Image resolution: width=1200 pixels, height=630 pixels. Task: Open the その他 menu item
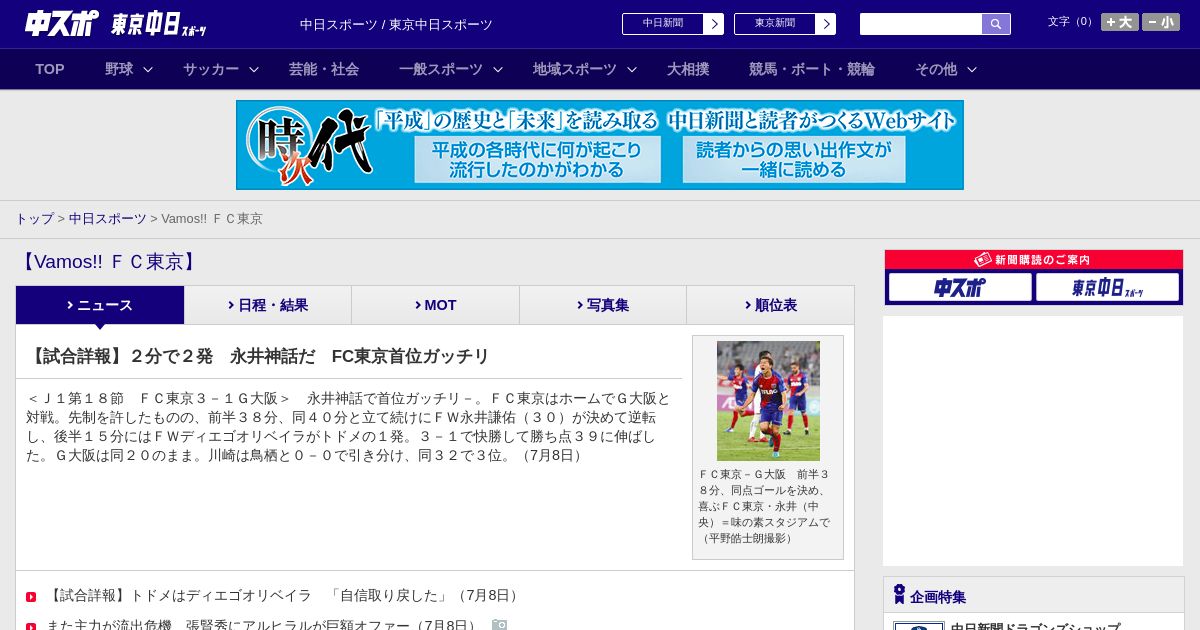(936, 69)
